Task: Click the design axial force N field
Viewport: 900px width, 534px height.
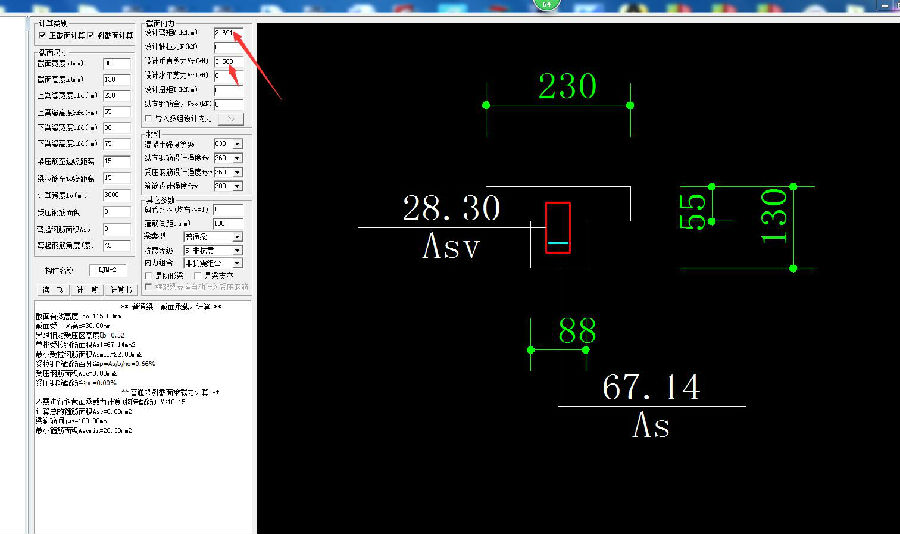Action: [x=228, y=47]
